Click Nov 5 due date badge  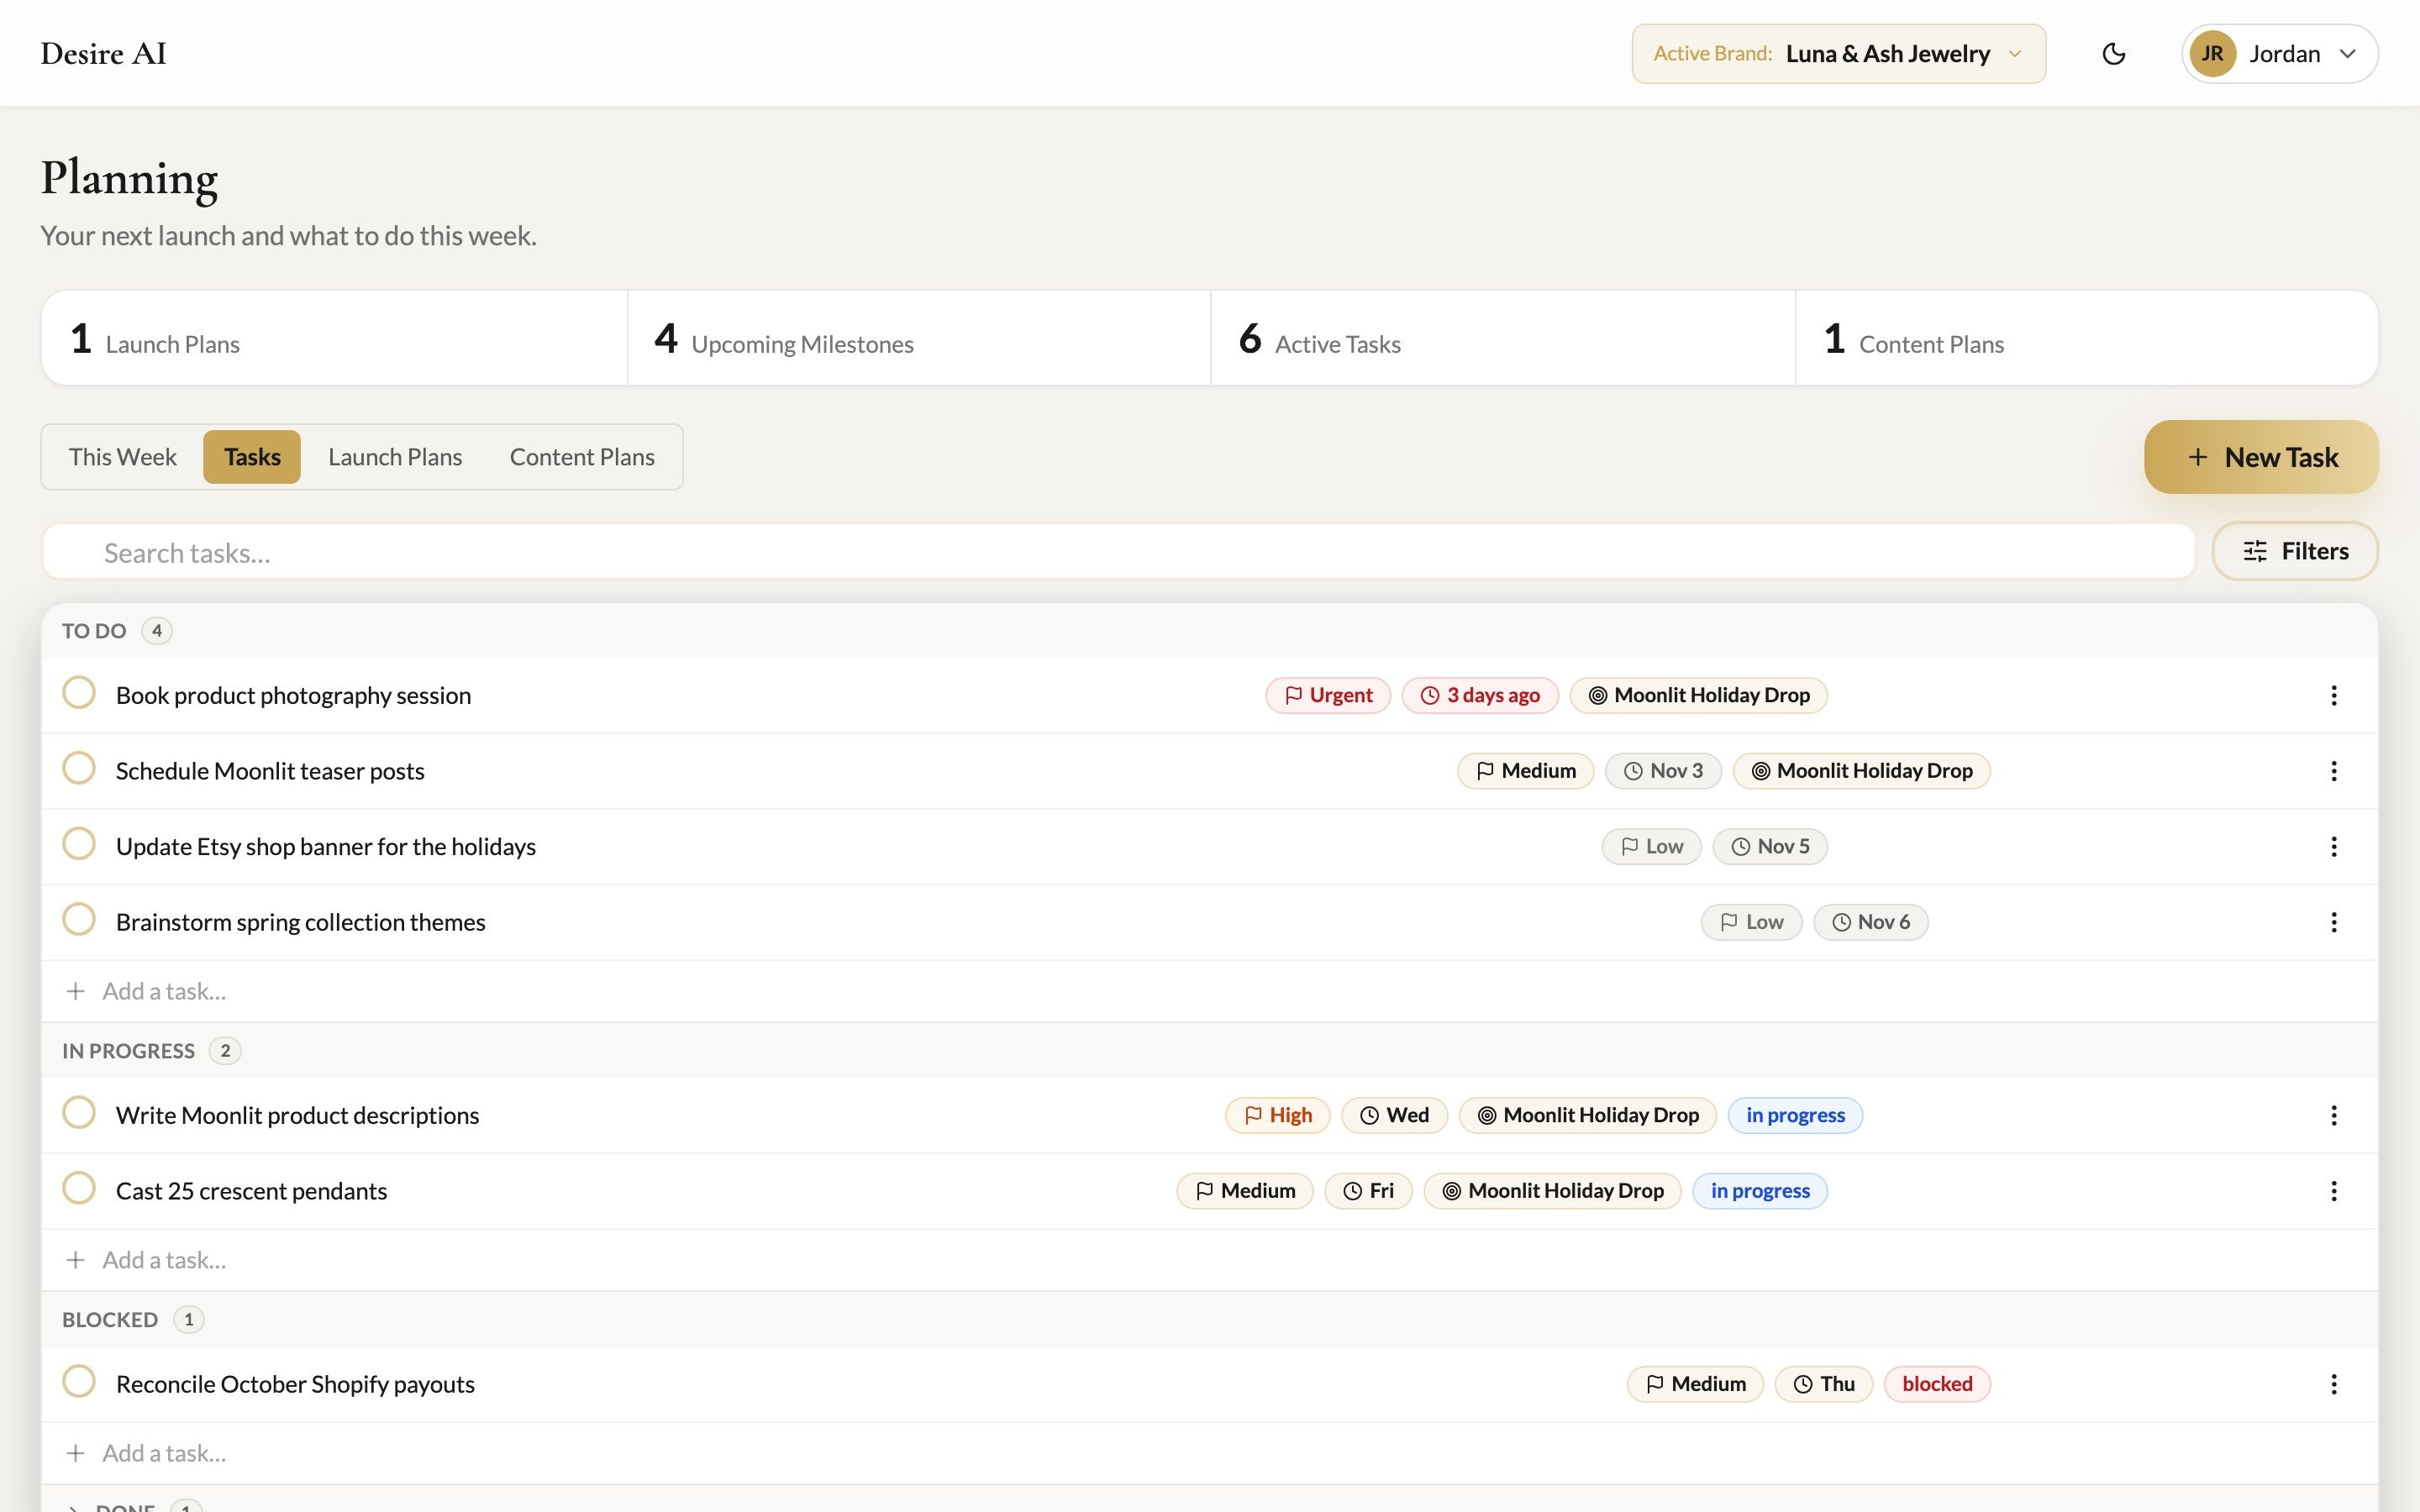(x=1770, y=846)
